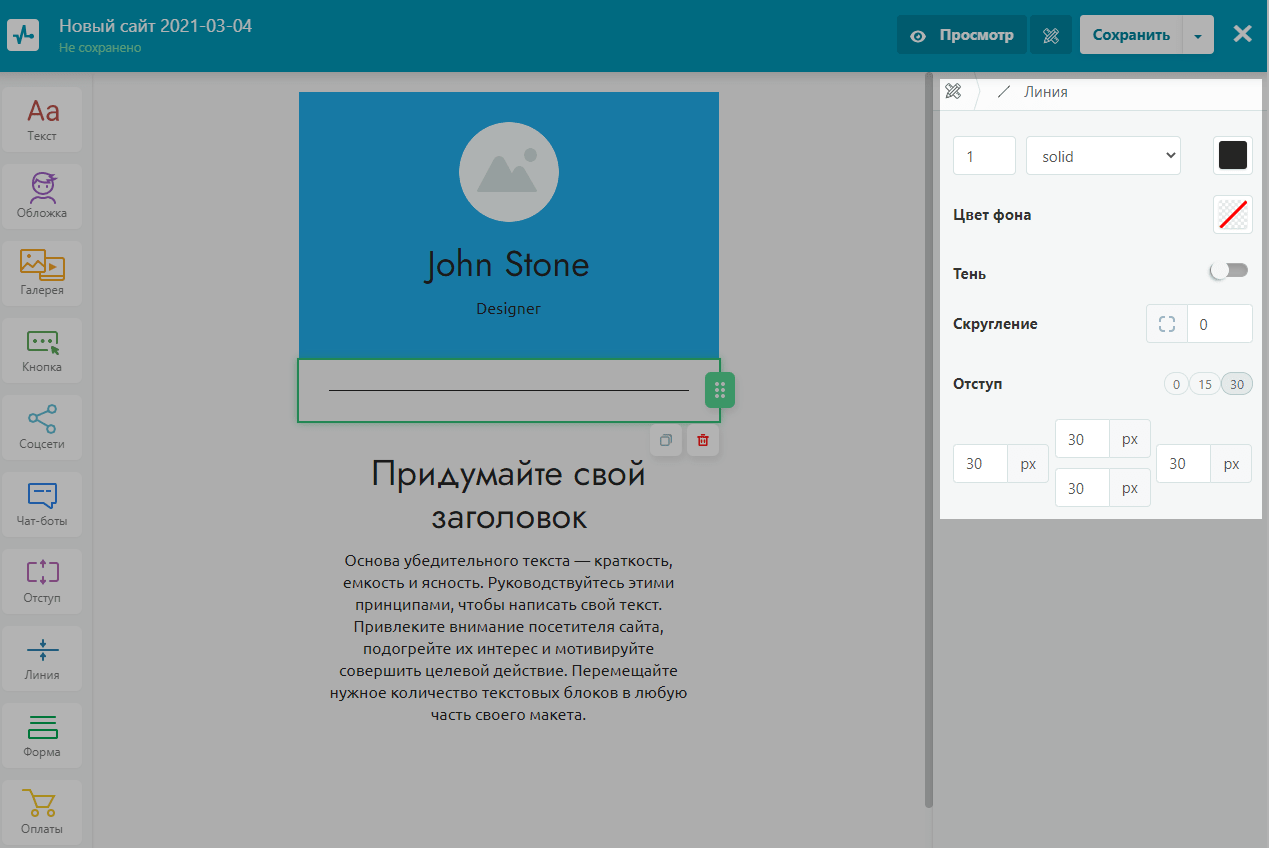
Task: Enable the Shadow (Тень) toggle
Action: click(1230, 271)
